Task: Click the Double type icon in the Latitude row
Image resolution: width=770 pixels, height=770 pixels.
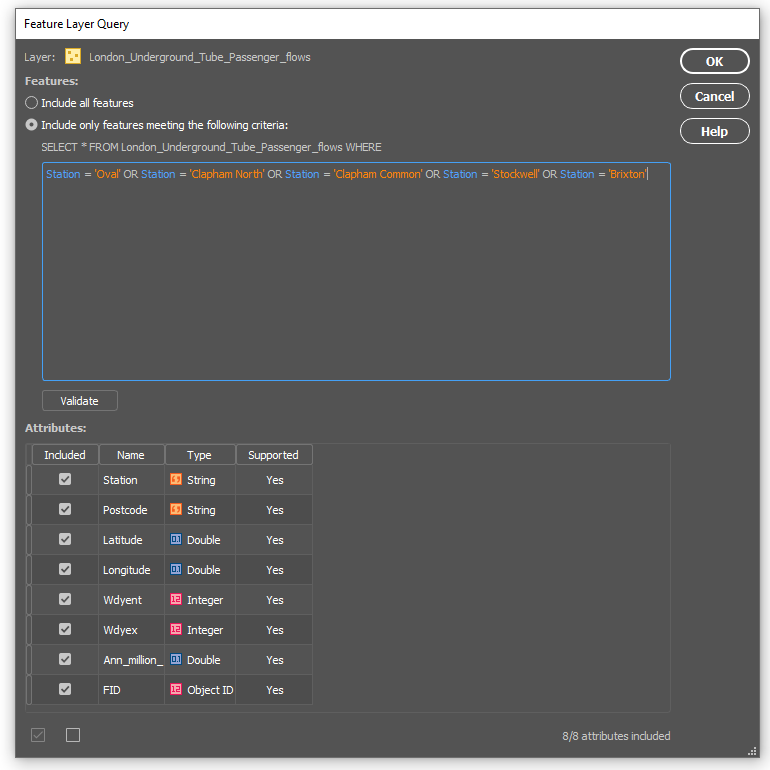Action: tap(176, 539)
